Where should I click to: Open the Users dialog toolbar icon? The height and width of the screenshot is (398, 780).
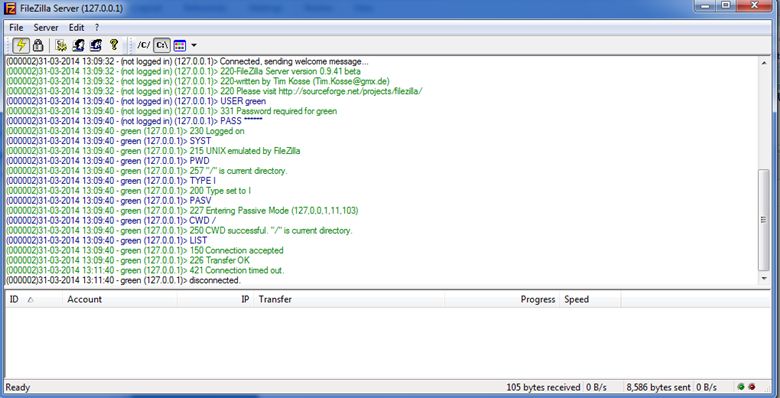[x=78, y=45]
